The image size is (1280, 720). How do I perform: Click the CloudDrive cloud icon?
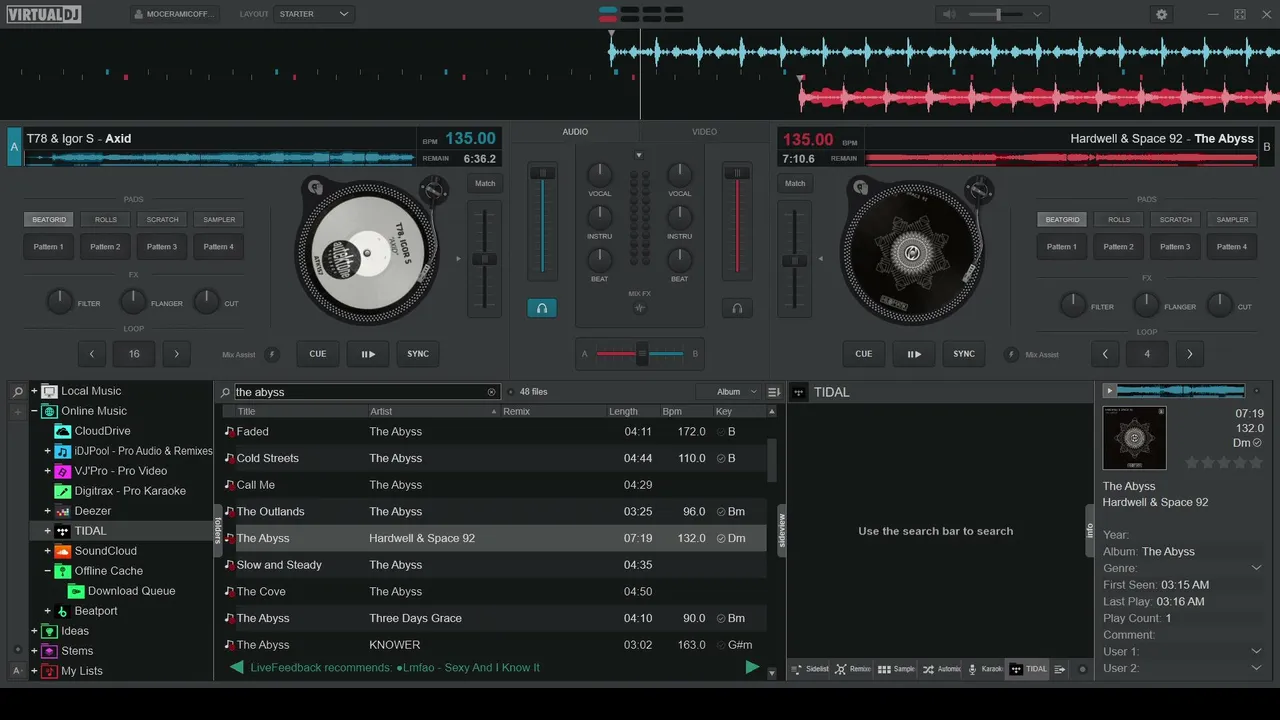[62, 431]
